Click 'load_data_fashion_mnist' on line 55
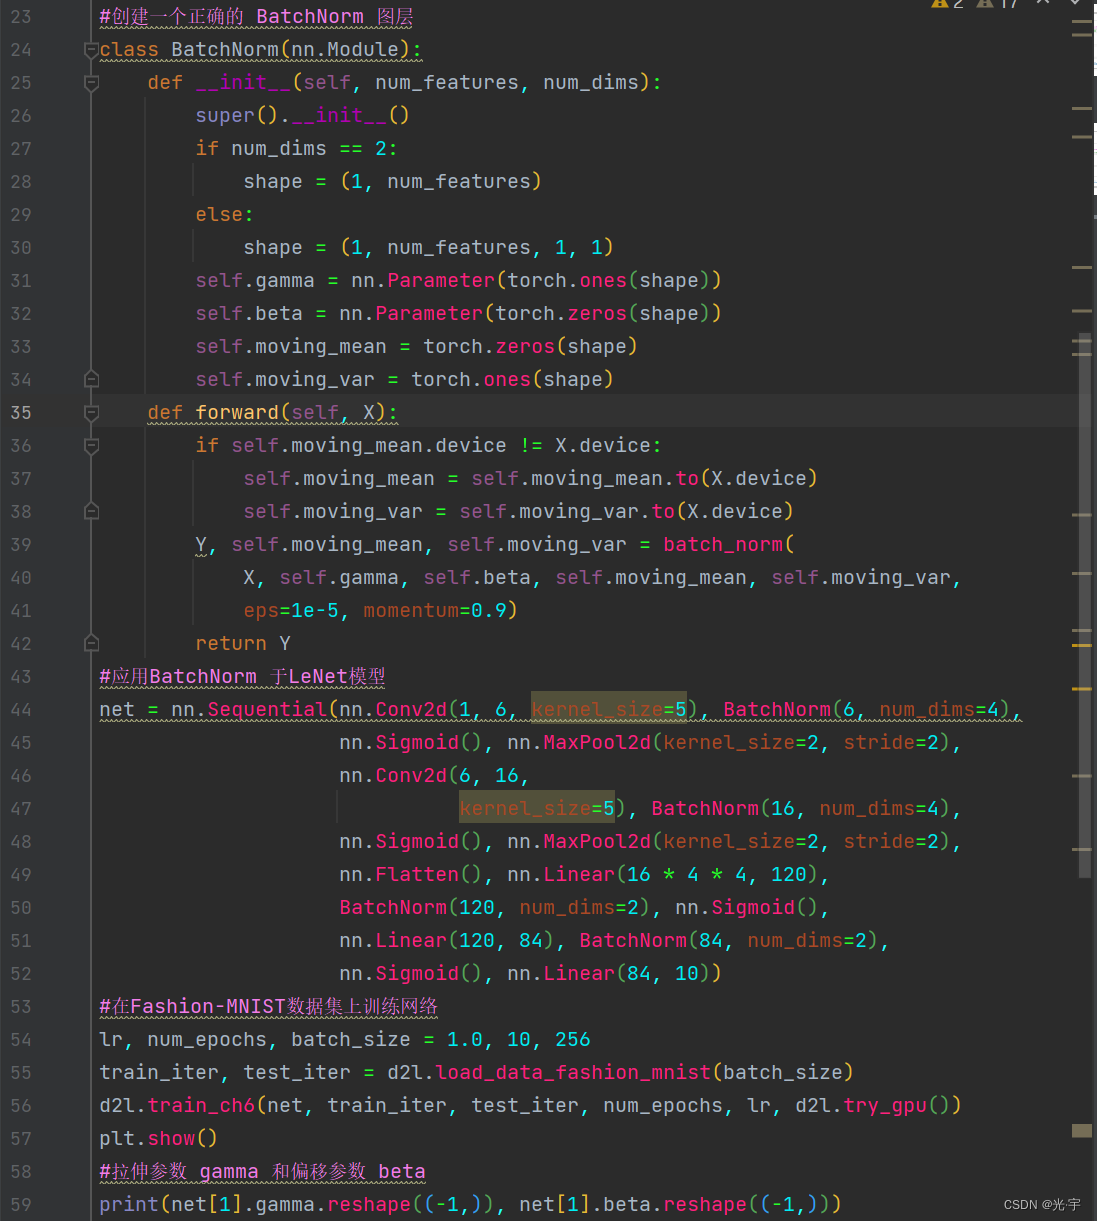The width and height of the screenshot is (1097, 1221). coord(573,1073)
